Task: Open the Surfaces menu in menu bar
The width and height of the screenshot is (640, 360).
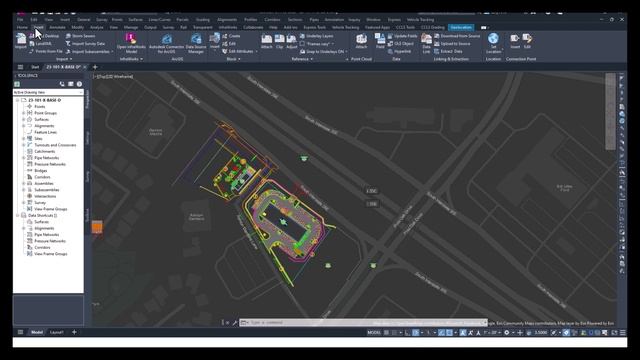Action: 136,20
